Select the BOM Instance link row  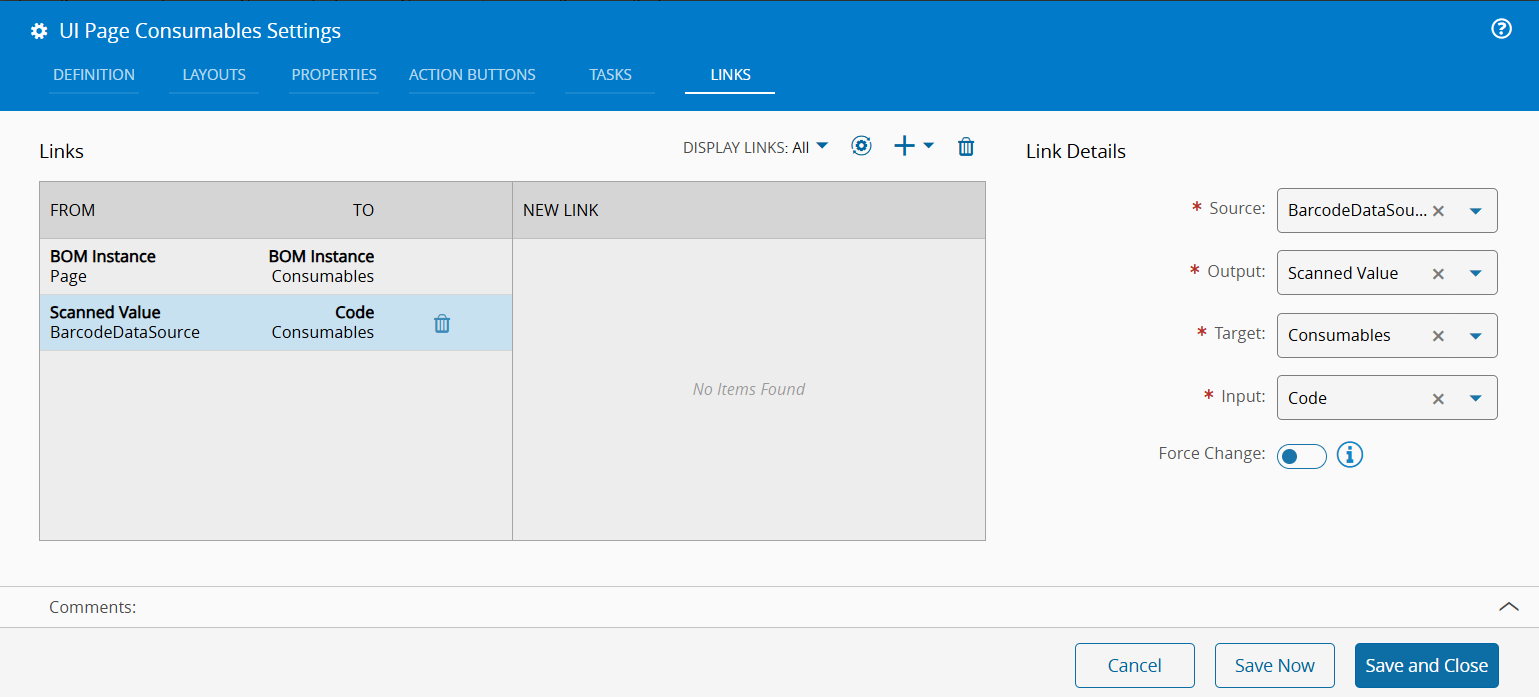[x=212, y=266]
